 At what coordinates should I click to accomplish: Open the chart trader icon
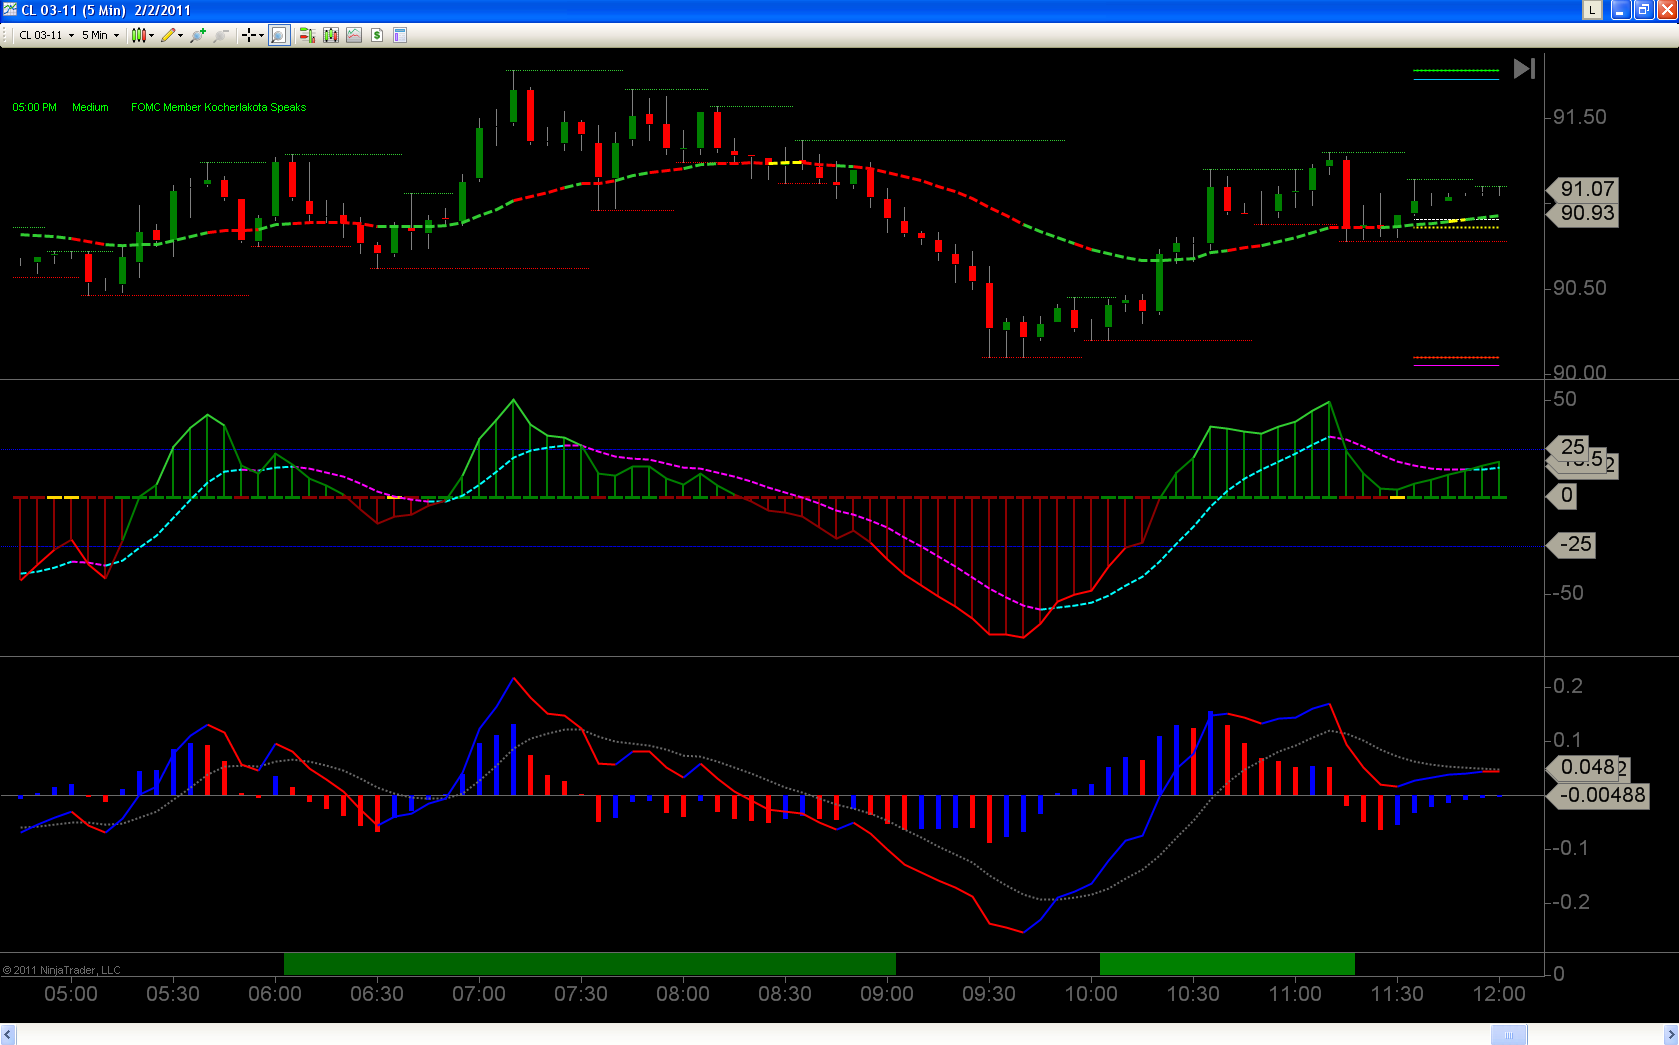(x=306, y=35)
